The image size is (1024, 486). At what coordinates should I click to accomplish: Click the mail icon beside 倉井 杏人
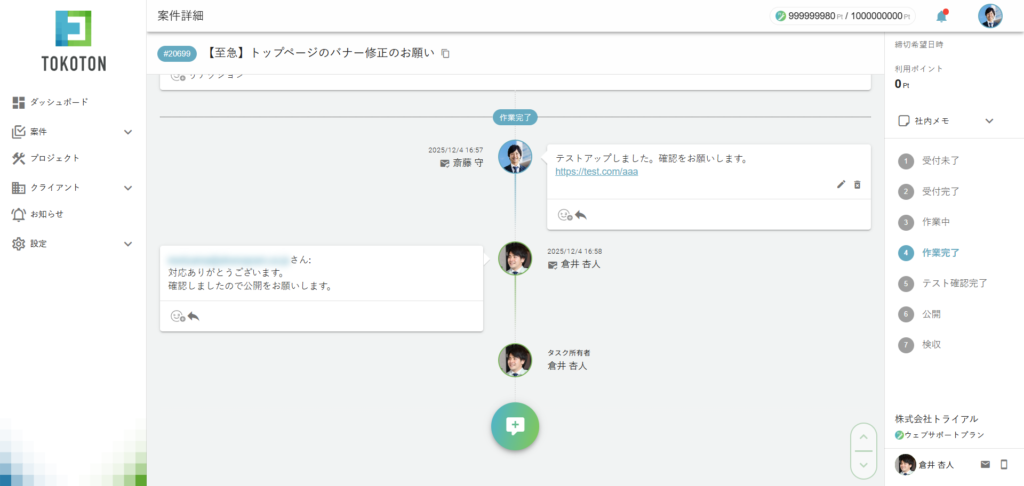tap(985, 464)
